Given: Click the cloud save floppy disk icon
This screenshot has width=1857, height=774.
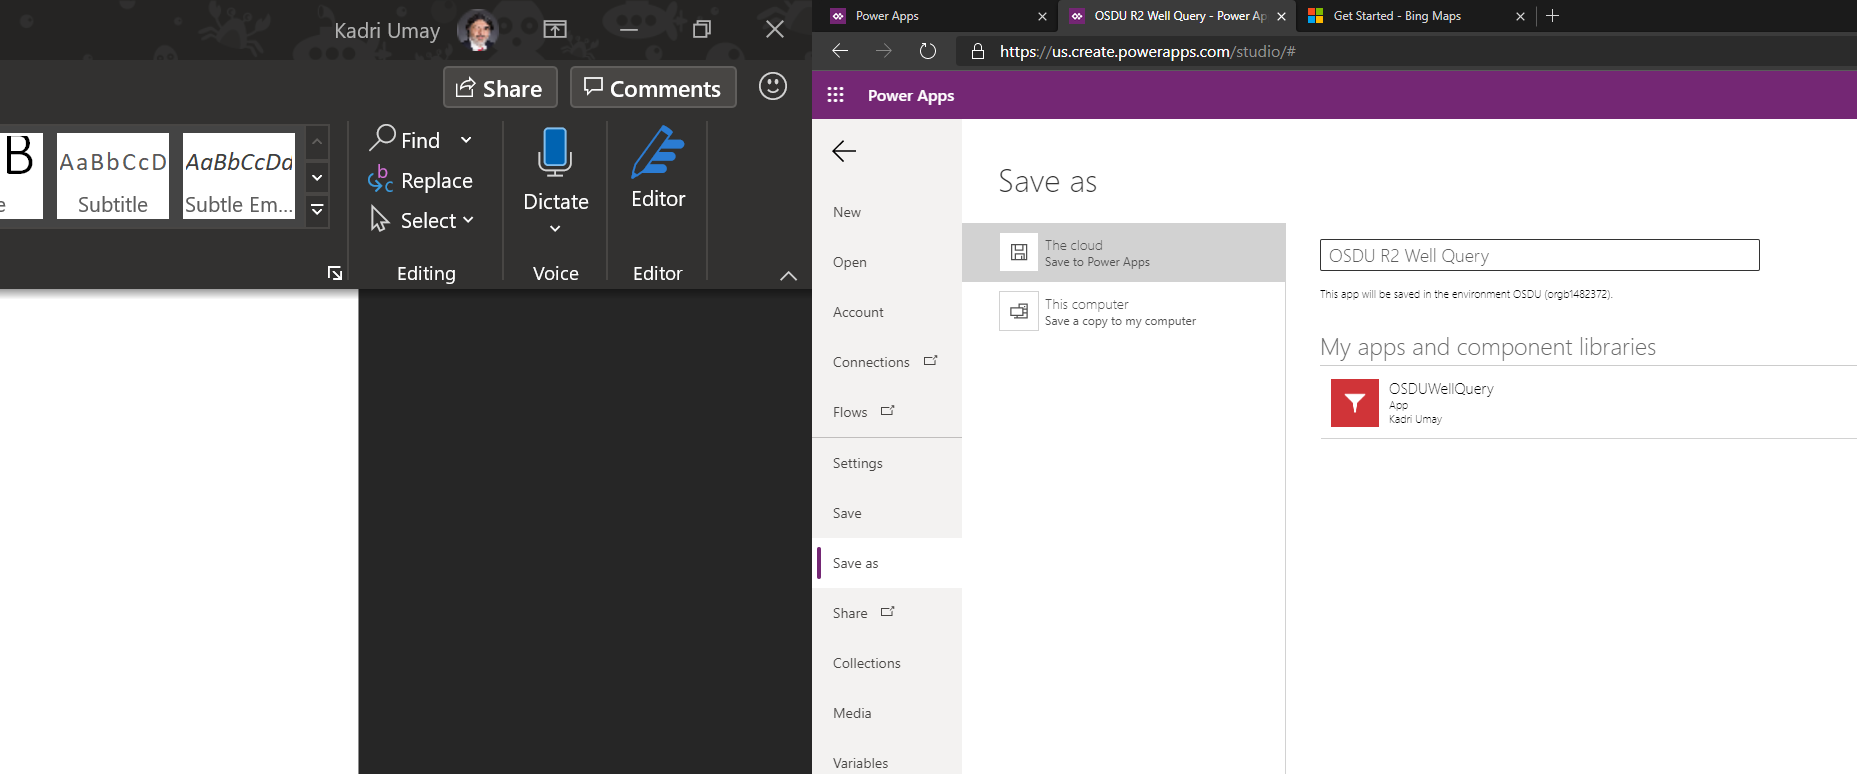Looking at the screenshot, I should coord(1019,252).
